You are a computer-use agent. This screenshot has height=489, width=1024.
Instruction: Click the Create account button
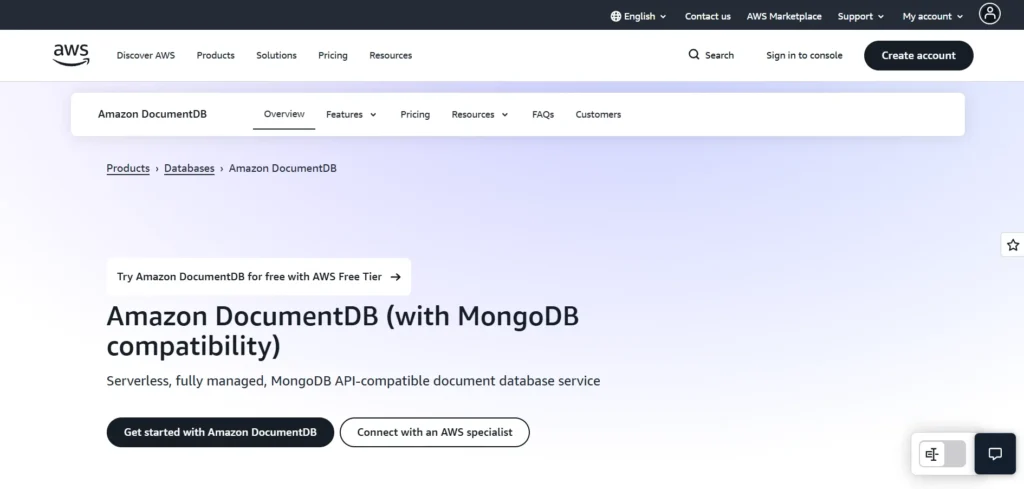(x=919, y=55)
